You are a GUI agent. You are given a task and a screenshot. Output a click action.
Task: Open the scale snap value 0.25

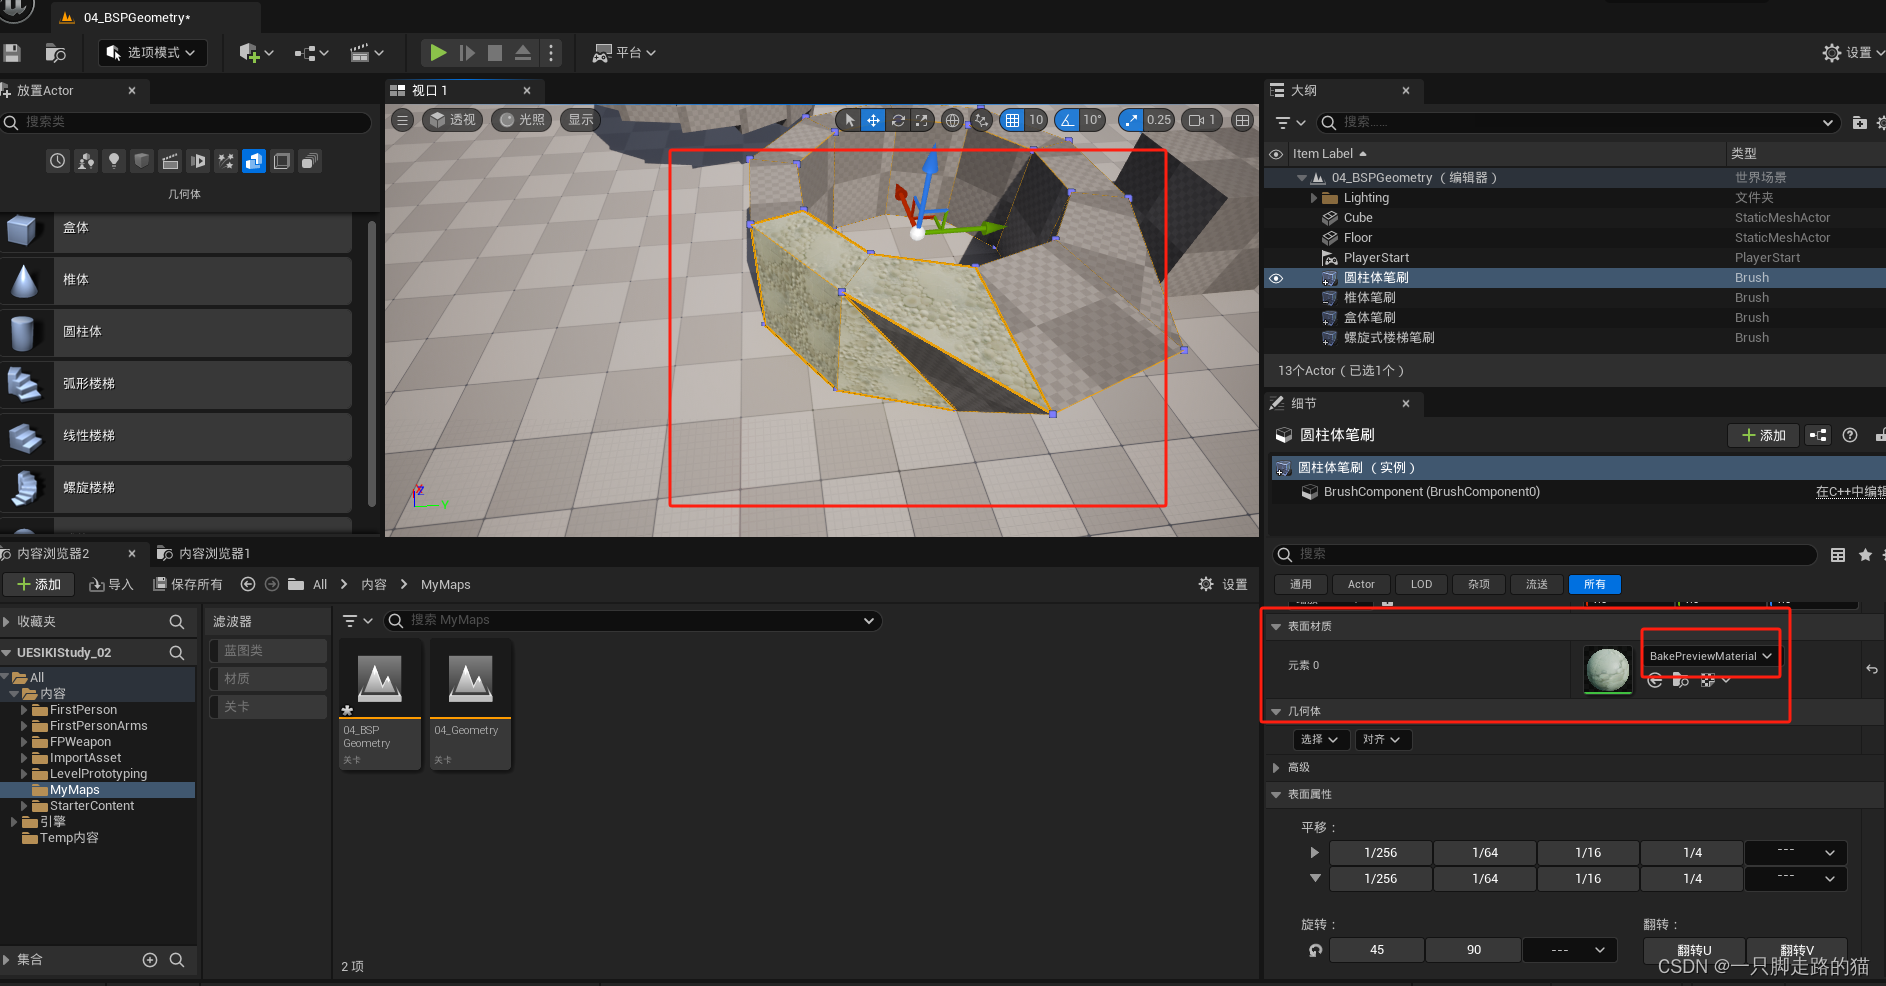[x=1159, y=120]
